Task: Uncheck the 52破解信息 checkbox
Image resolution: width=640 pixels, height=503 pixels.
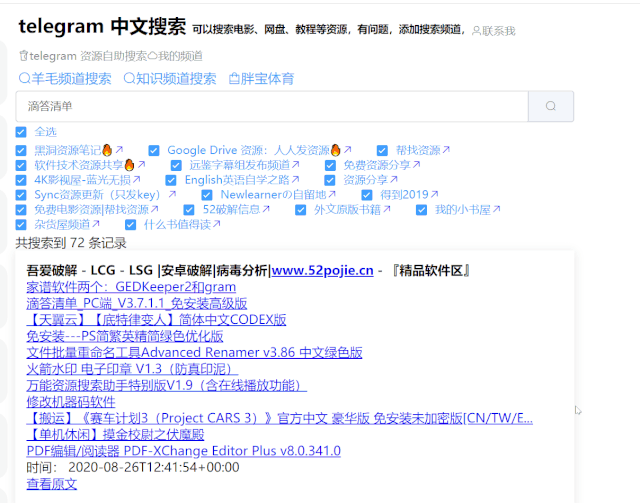Action: click(189, 210)
